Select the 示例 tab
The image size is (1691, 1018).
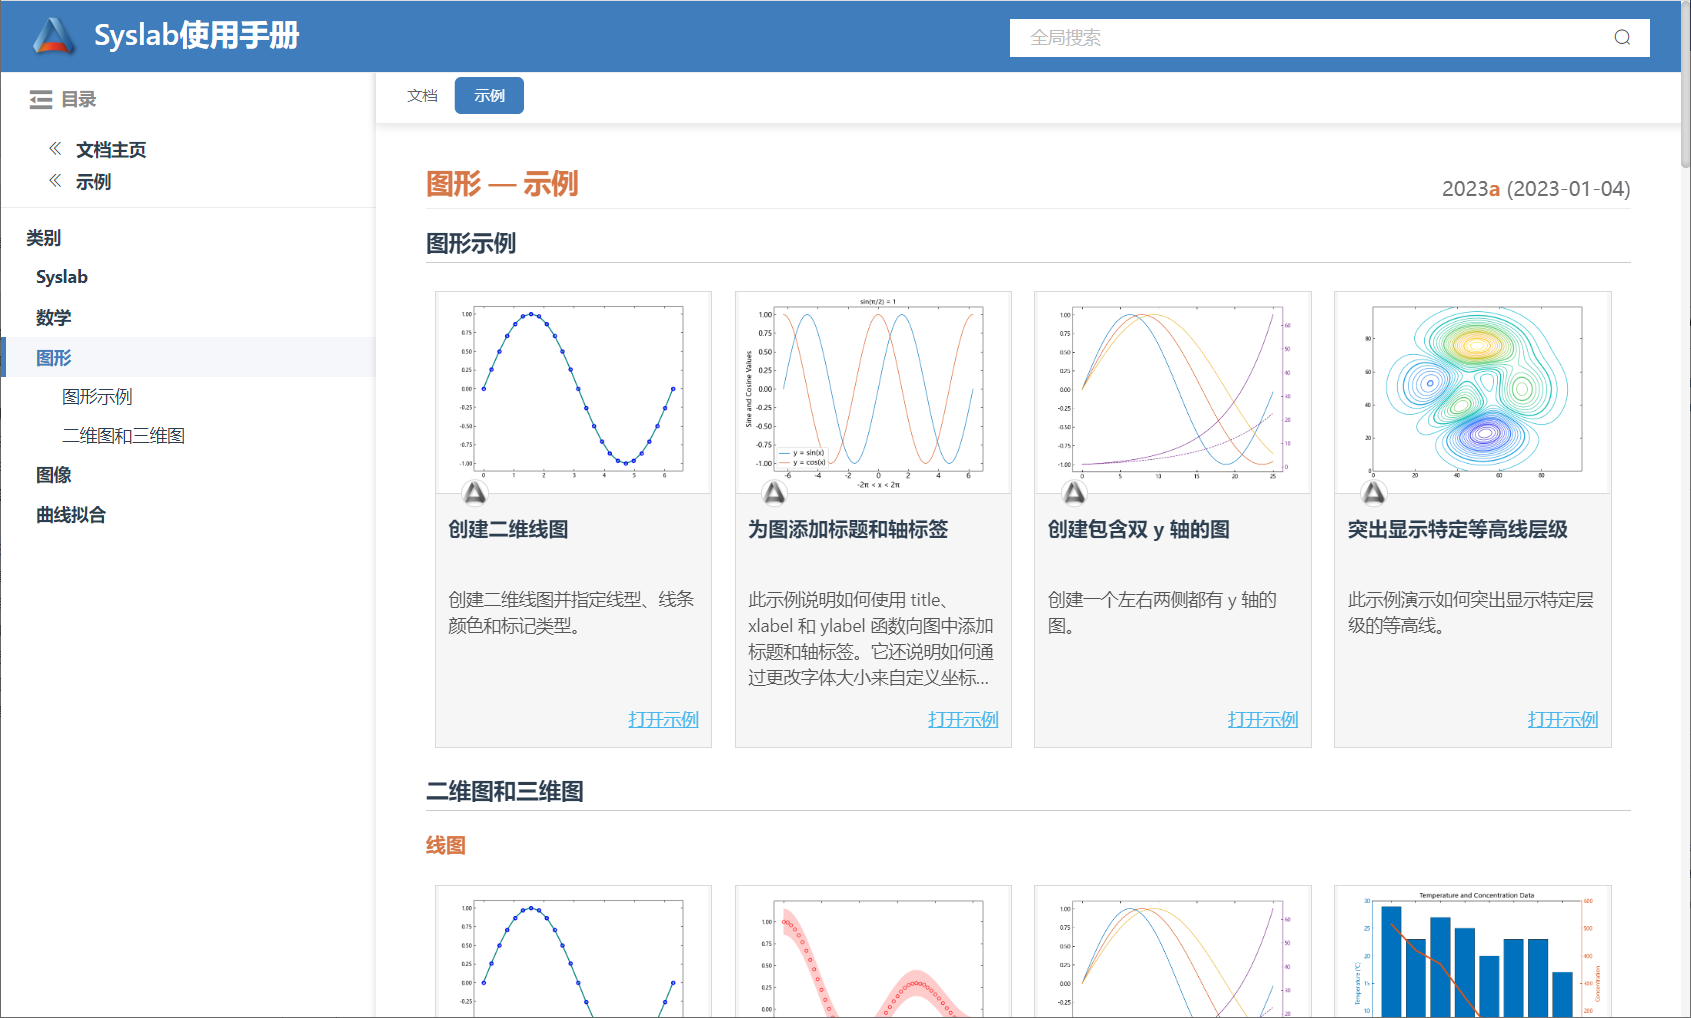click(x=489, y=96)
